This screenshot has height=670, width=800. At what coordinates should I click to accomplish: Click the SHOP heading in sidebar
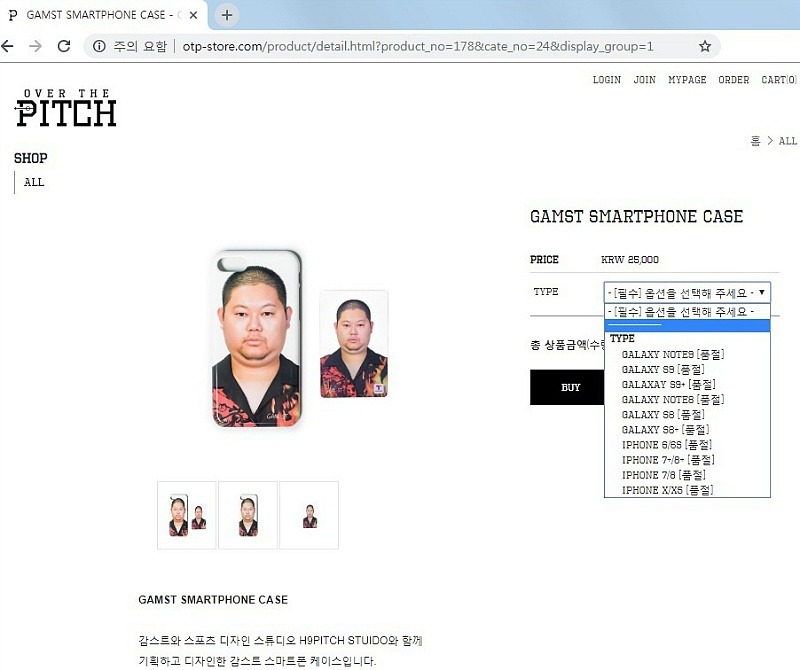31,158
